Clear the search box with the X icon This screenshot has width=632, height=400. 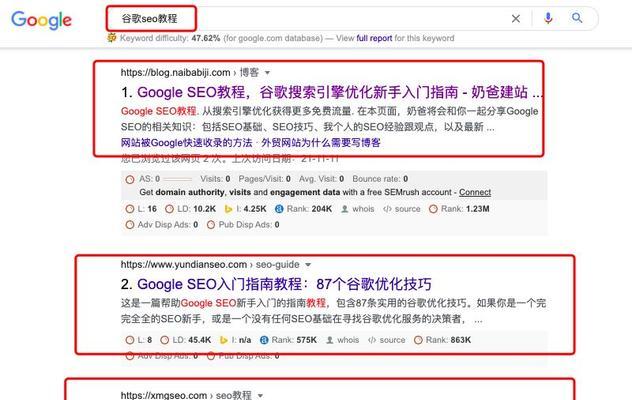tap(516, 19)
